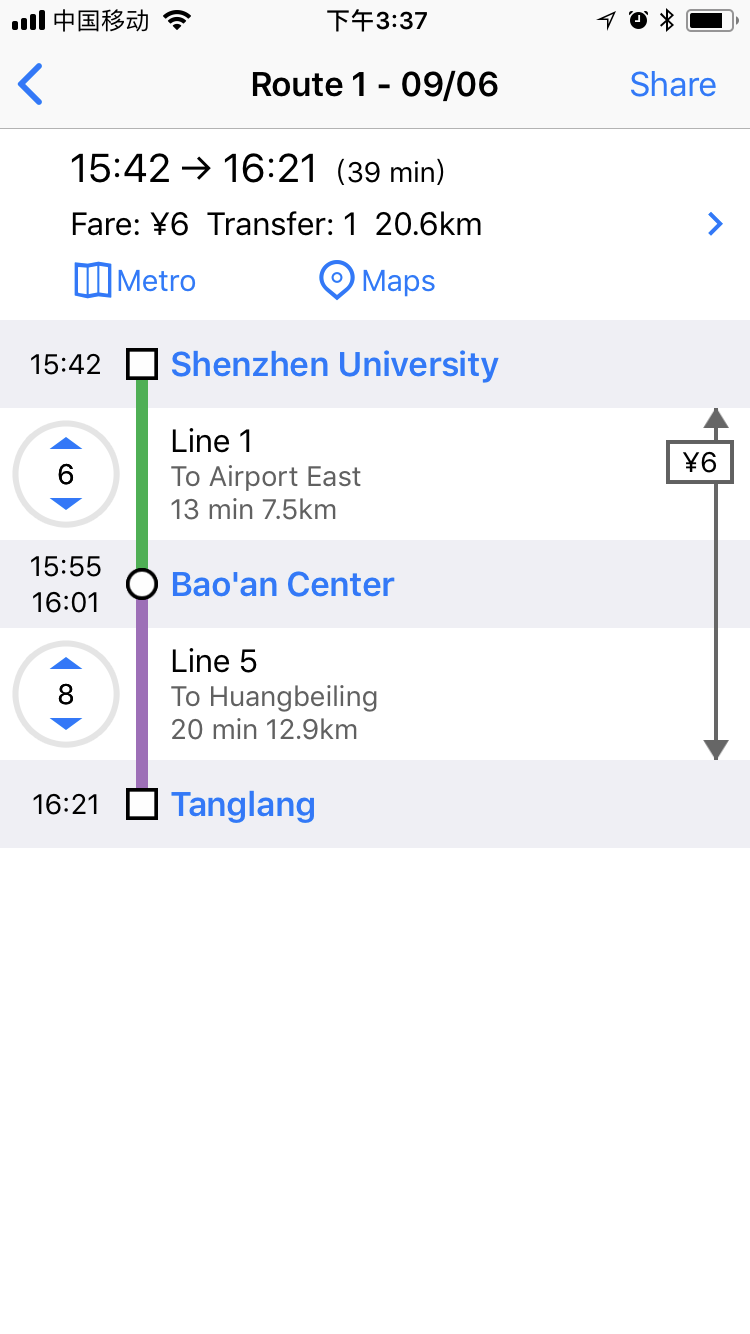Tap the Maps location pin icon
The width and height of the screenshot is (750, 1334).
coord(336,281)
